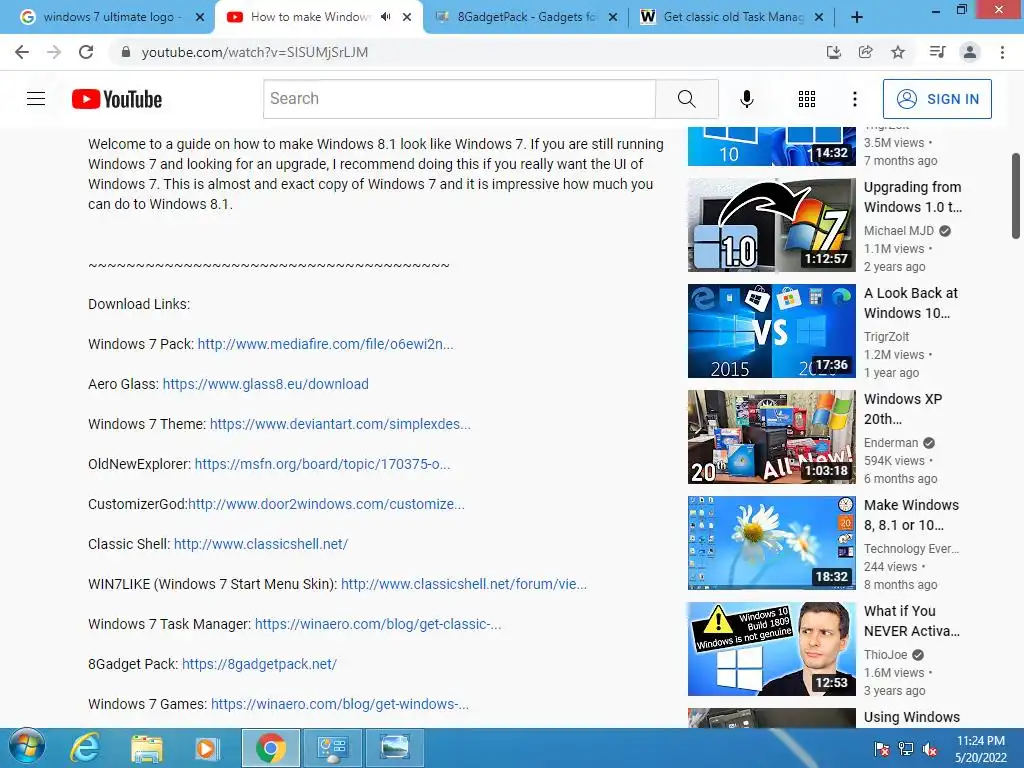The width and height of the screenshot is (1024, 768).
Task: Open Windows Explorer folder on taskbar
Action: [x=147, y=748]
